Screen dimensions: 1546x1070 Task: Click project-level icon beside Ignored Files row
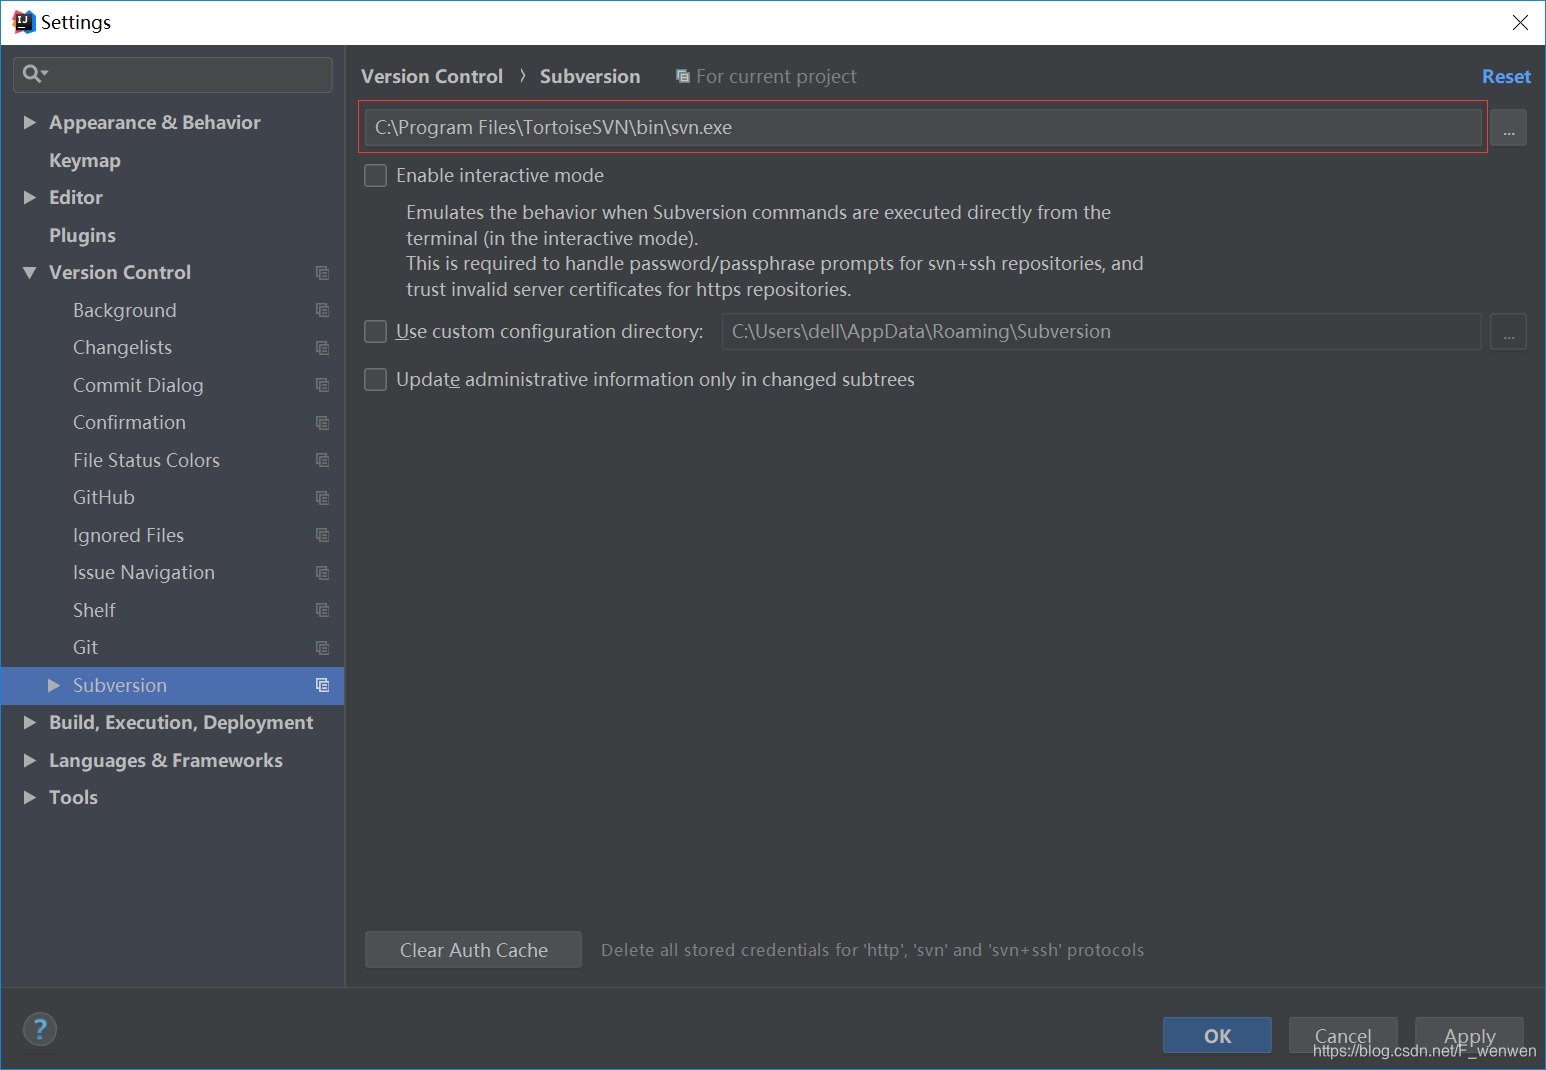322,535
